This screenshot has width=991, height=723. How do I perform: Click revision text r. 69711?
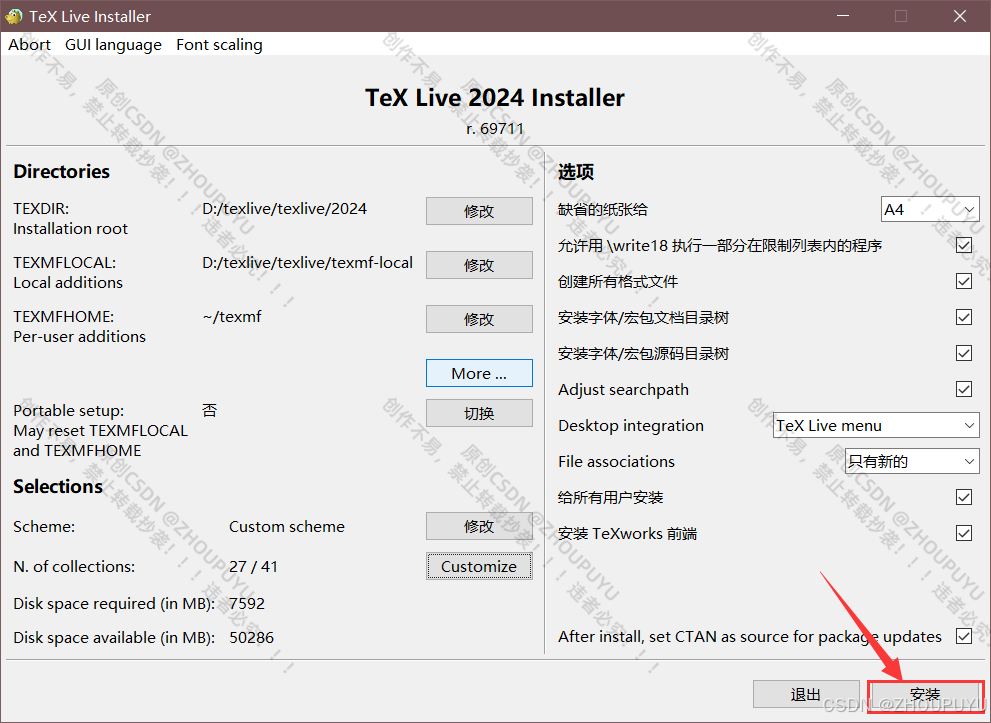point(495,128)
